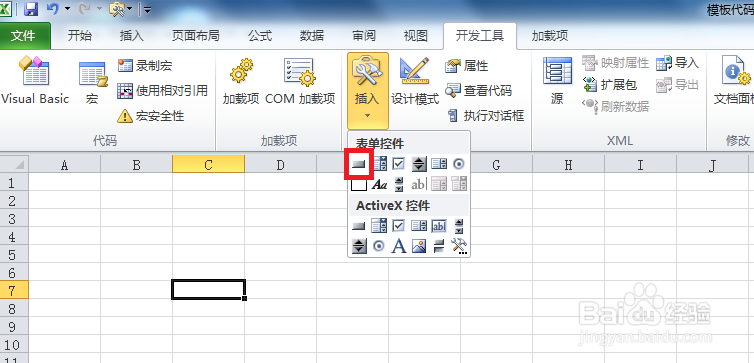Select row 7 header
The width and height of the screenshot is (754, 363).
[x=14, y=290]
